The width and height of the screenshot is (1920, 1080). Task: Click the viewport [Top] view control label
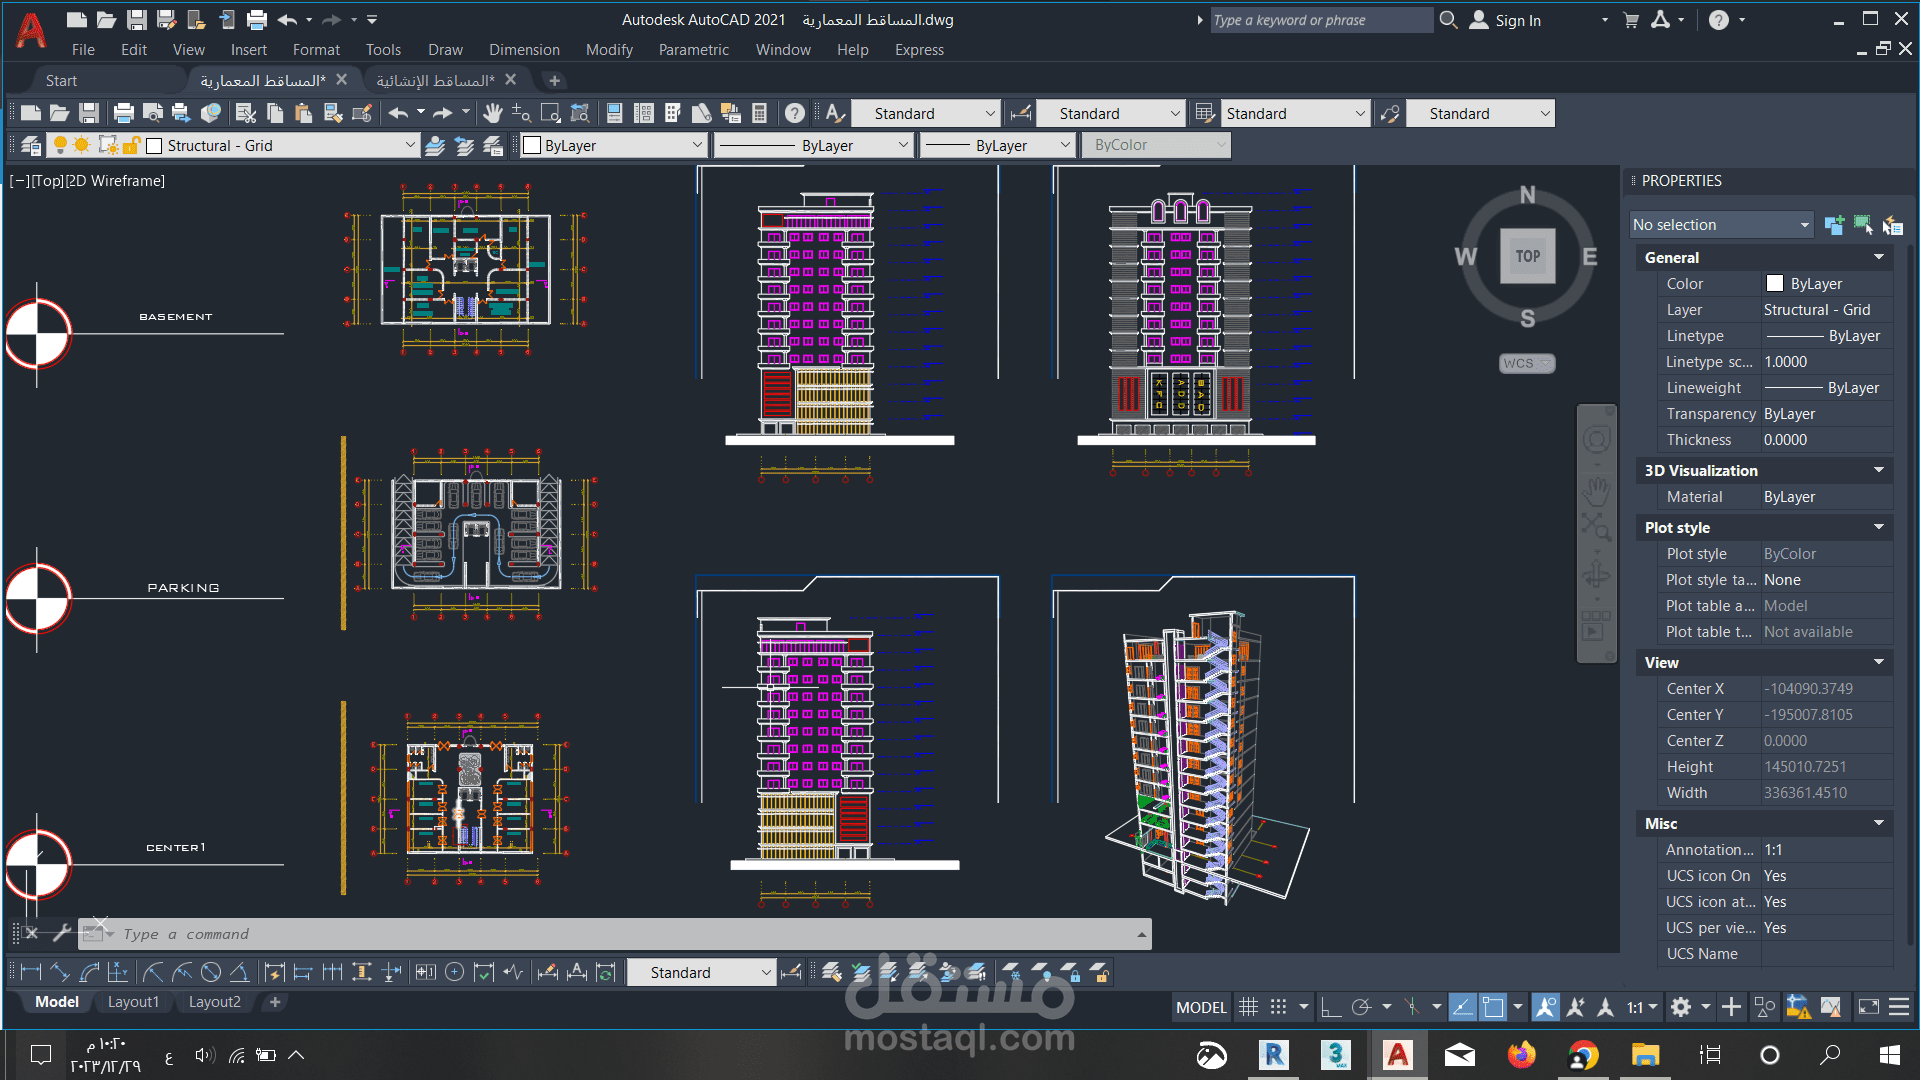(48, 181)
